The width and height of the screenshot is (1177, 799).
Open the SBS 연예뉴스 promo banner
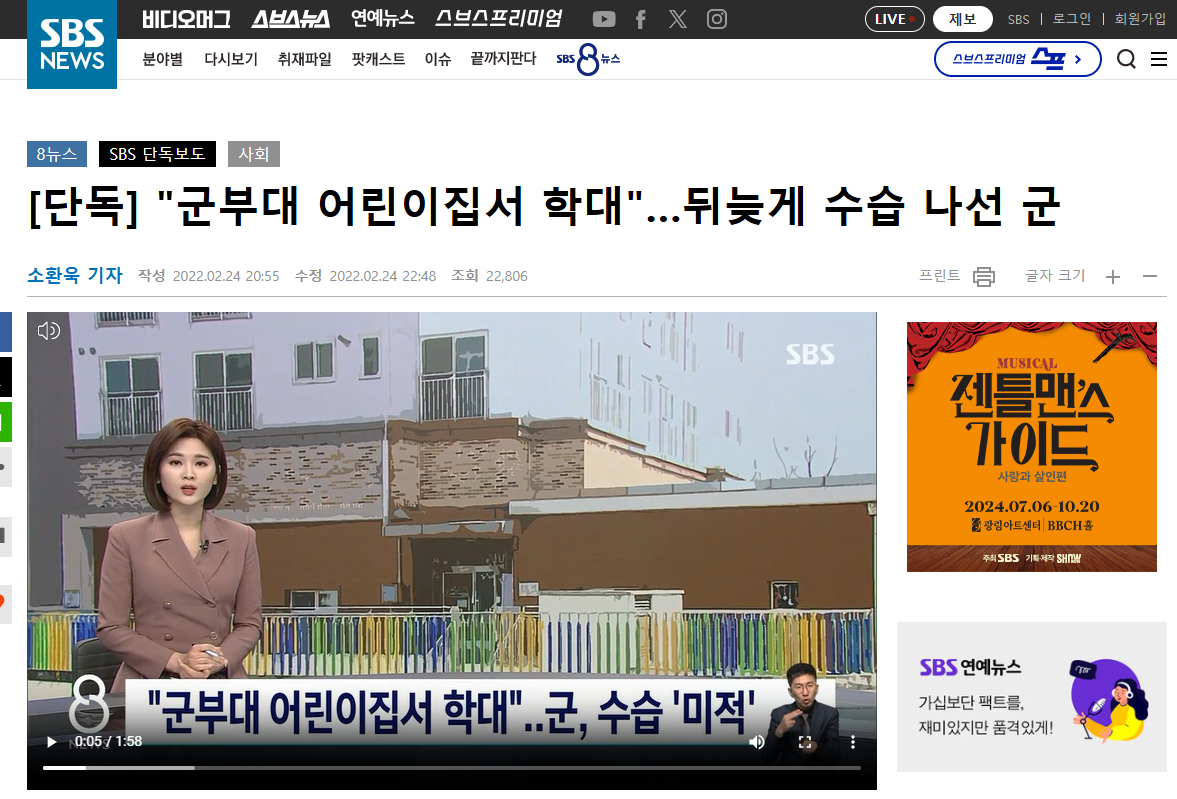(1031, 697)
